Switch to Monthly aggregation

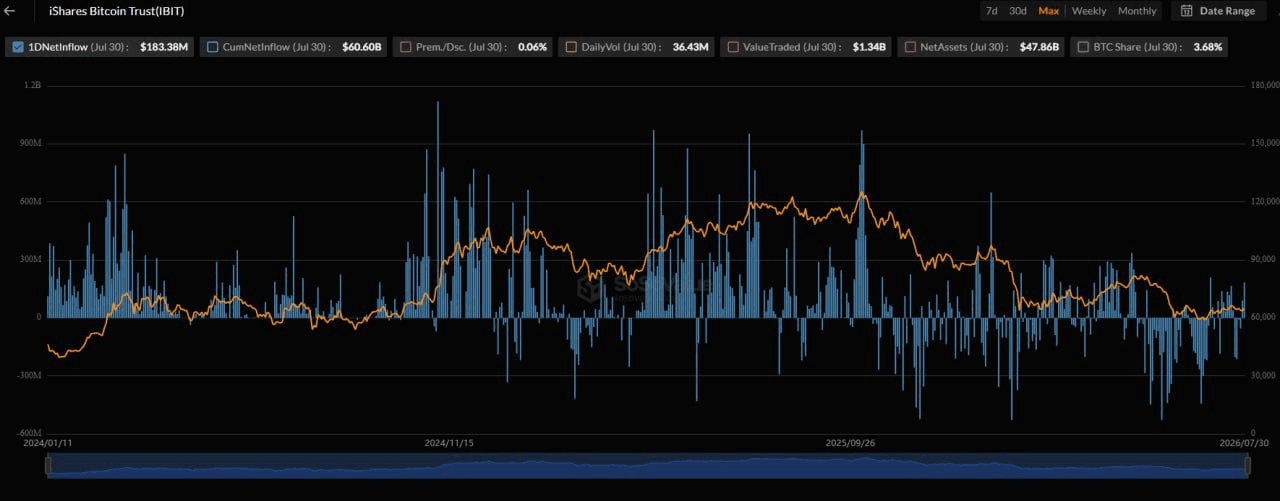(x=1137, y=11)
